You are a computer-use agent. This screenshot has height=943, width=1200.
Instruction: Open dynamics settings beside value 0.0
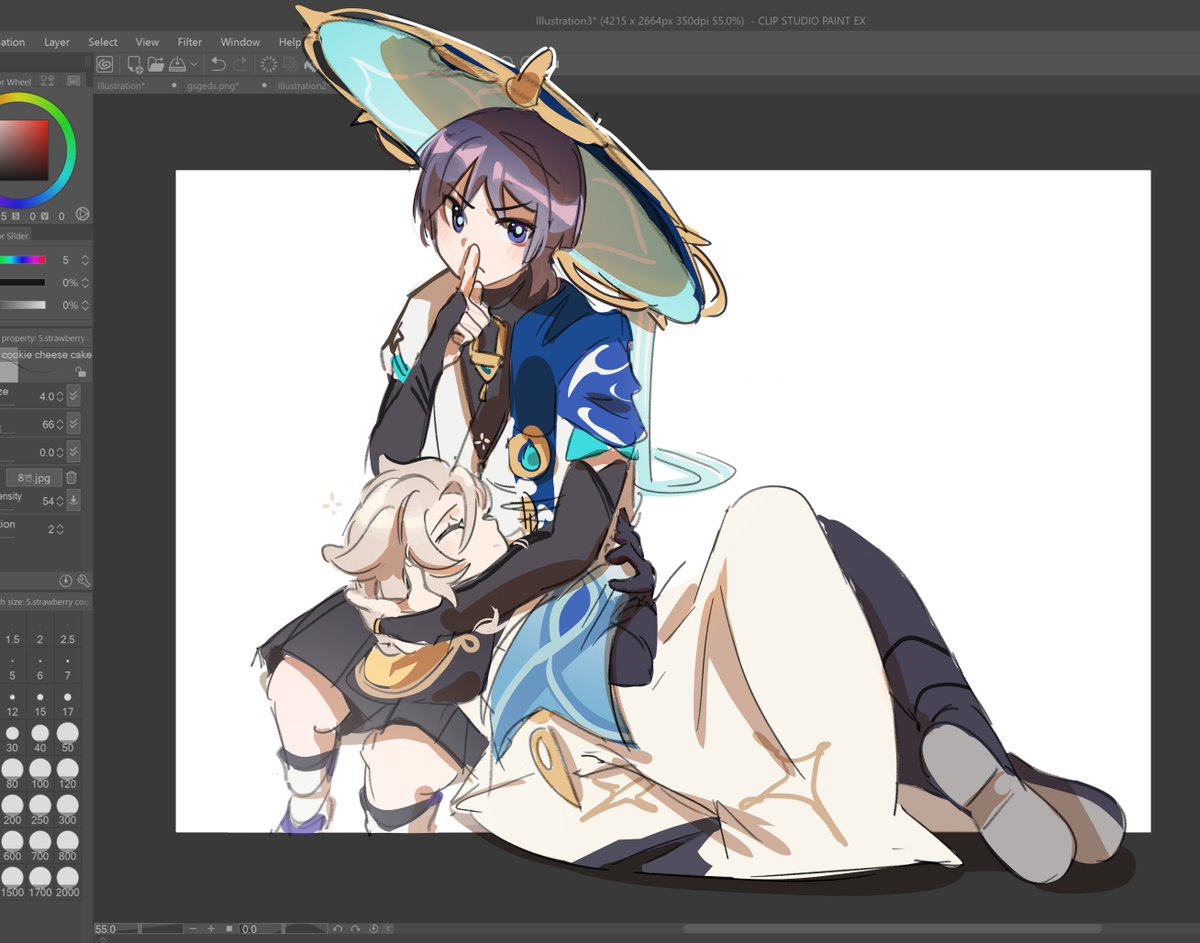tap(74, 452)
